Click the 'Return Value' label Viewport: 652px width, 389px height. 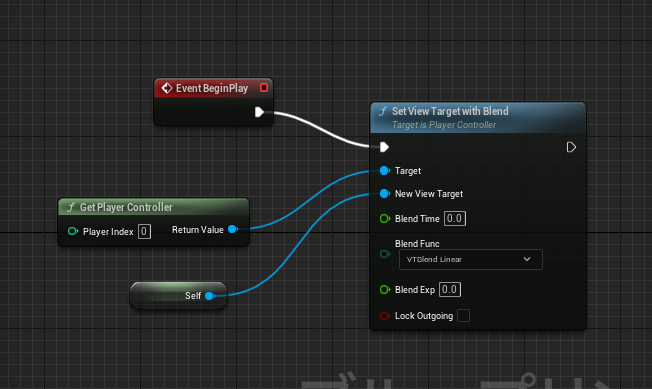pos(198,229)
